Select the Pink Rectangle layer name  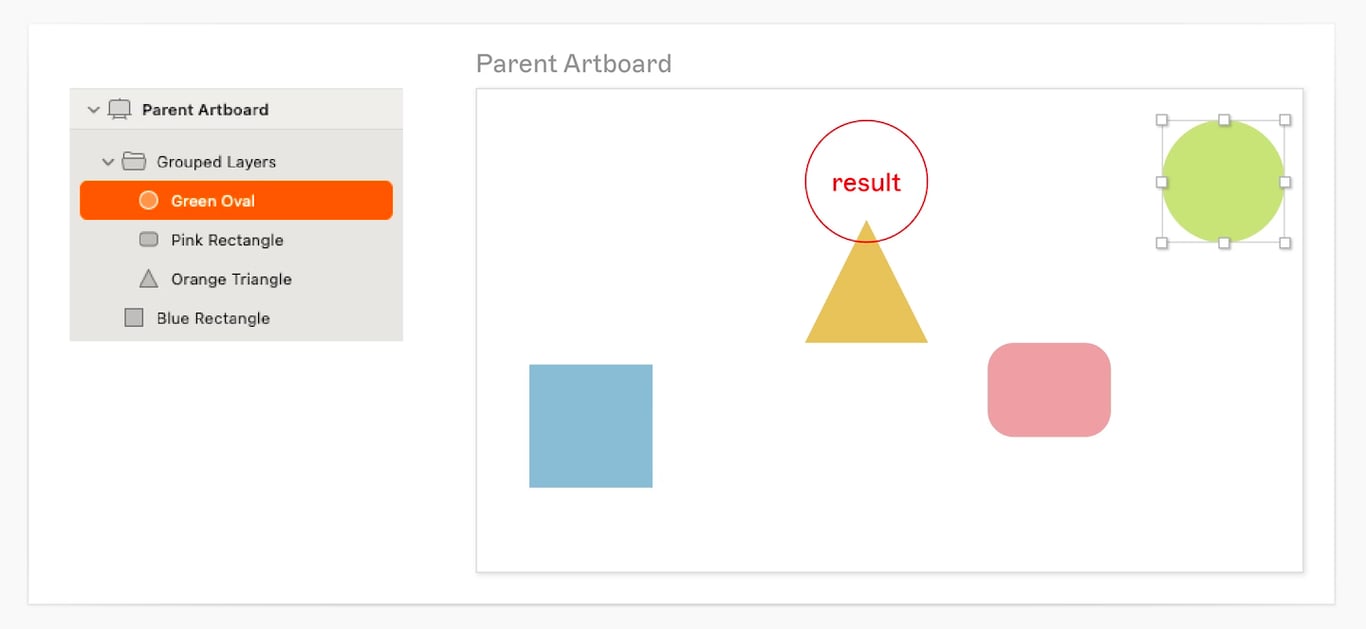227,240
